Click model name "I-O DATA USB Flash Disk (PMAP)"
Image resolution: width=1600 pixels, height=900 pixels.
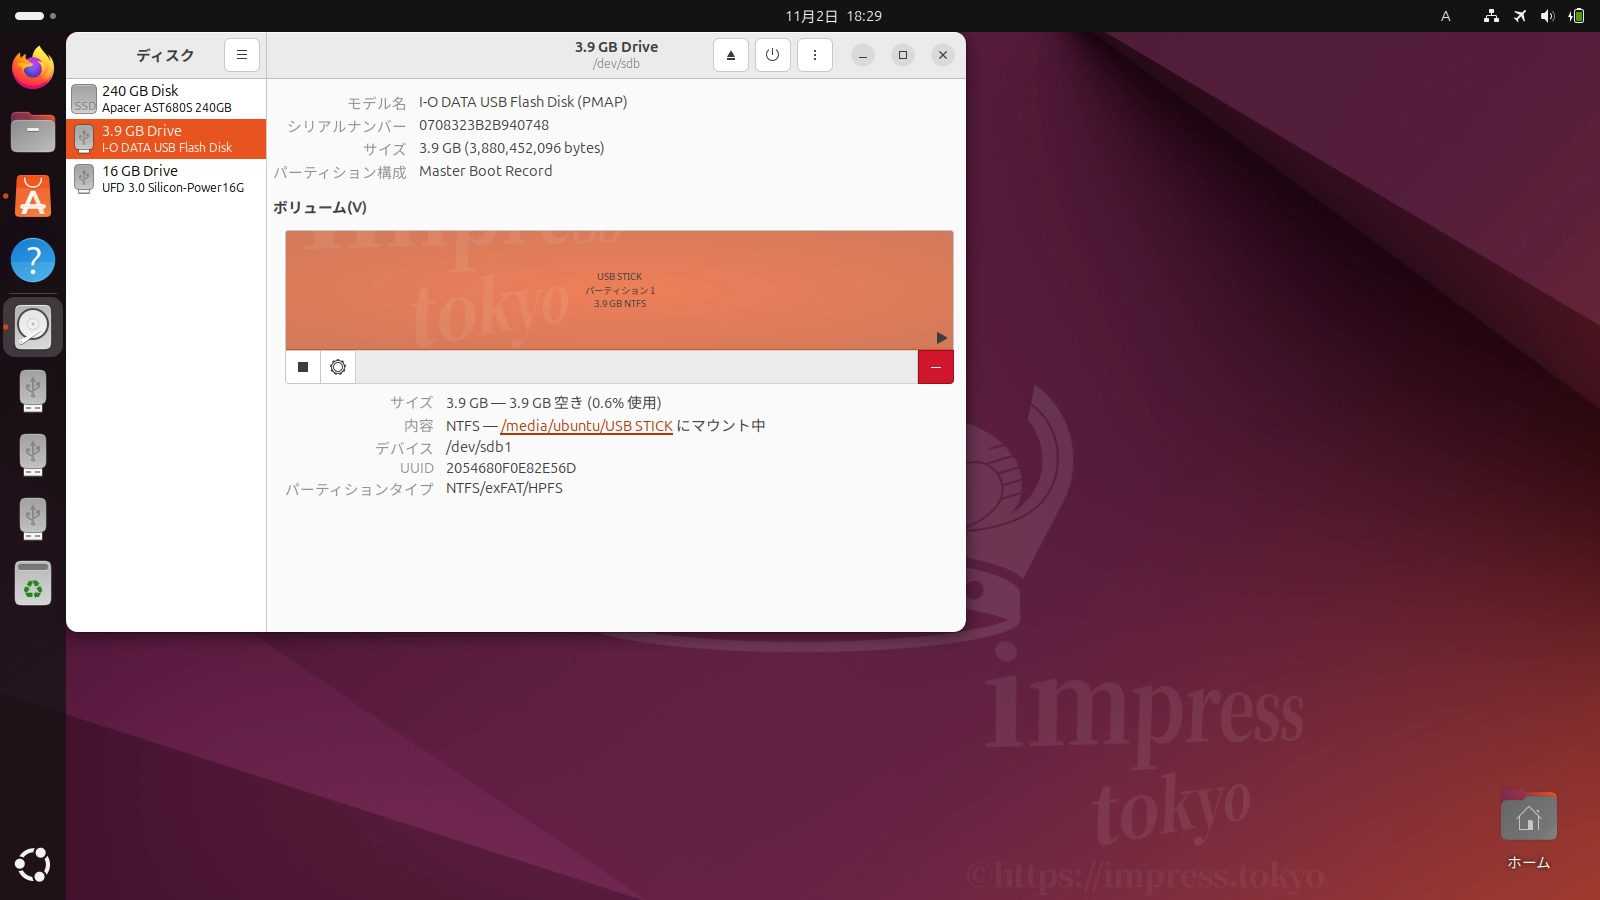(x=523, y=102)
